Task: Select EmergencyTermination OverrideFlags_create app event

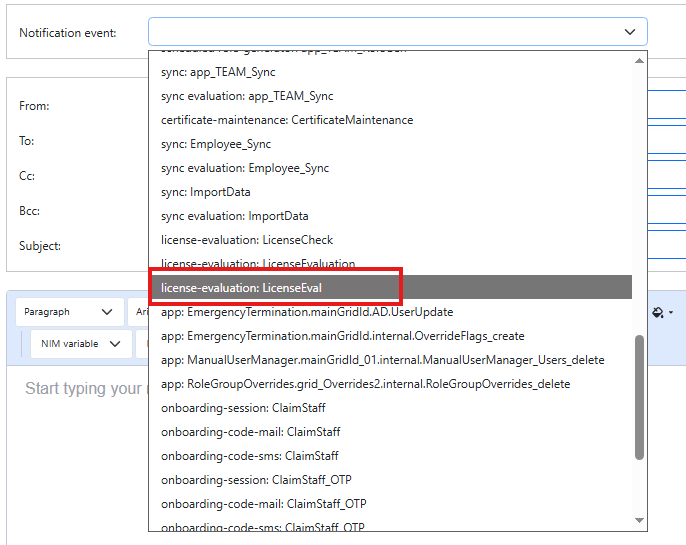Action: [x=390, y=336]
